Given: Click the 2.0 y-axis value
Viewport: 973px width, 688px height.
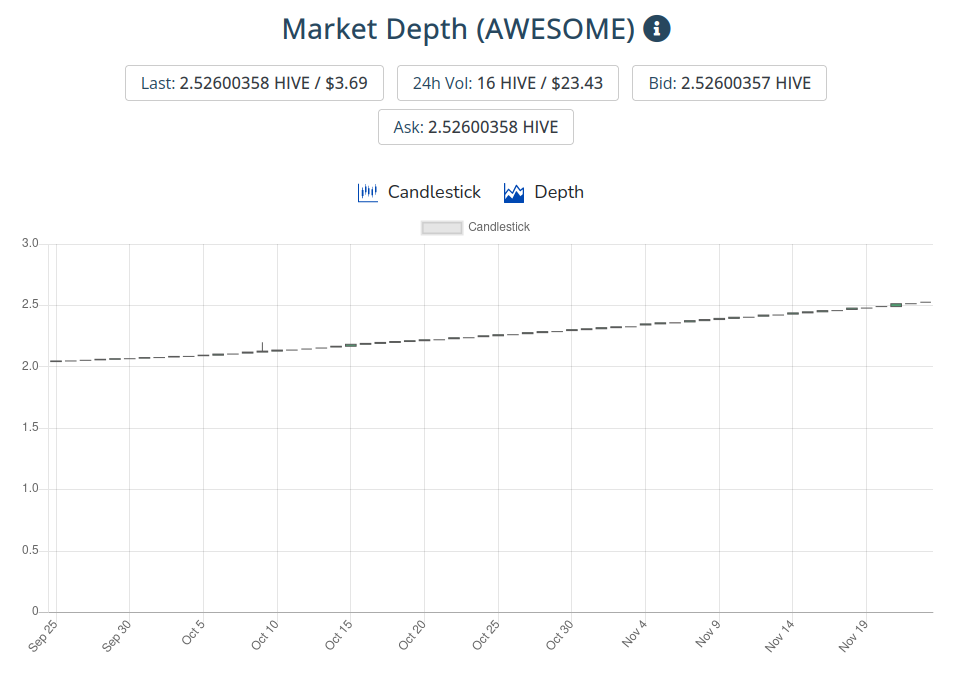Looking at the screenshot, I should click(30, 366).
